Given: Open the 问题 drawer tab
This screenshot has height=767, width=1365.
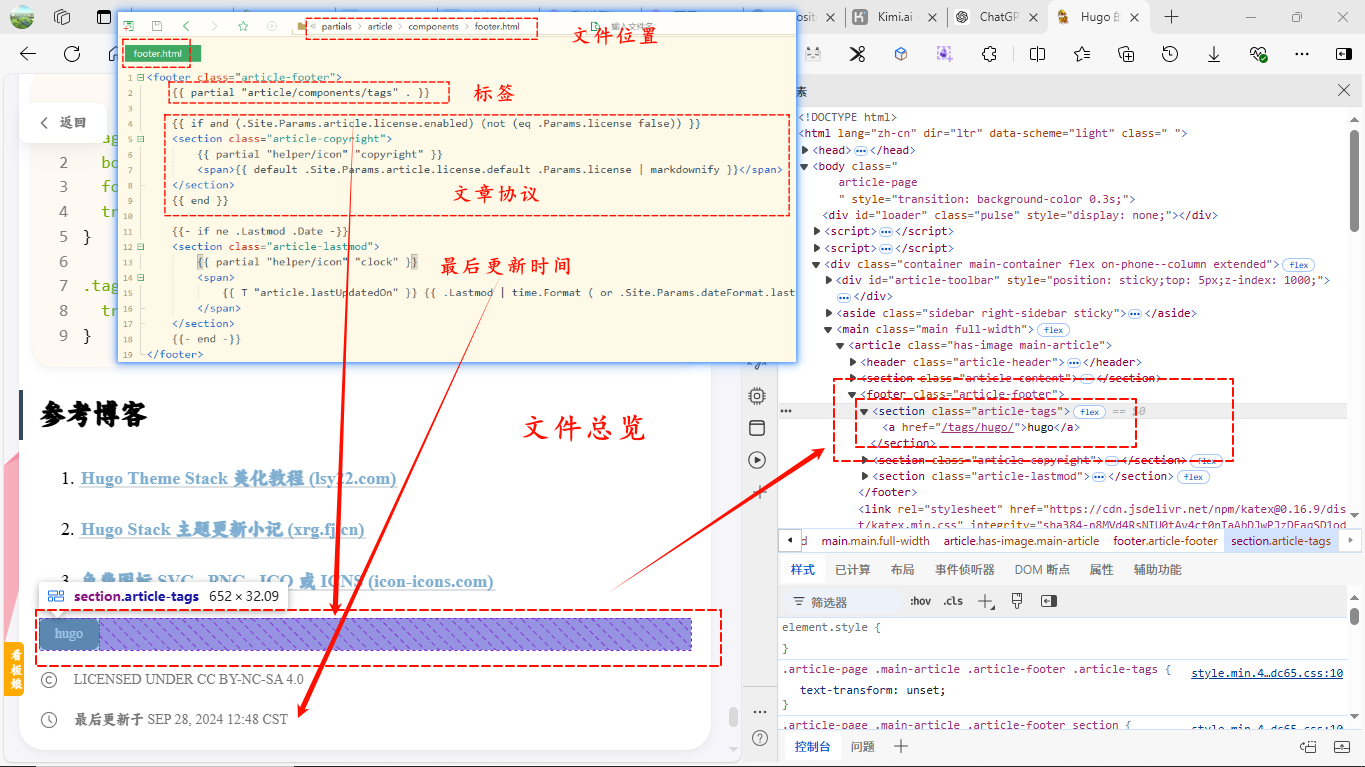Looking at the screenshot, I should (862, 746).
